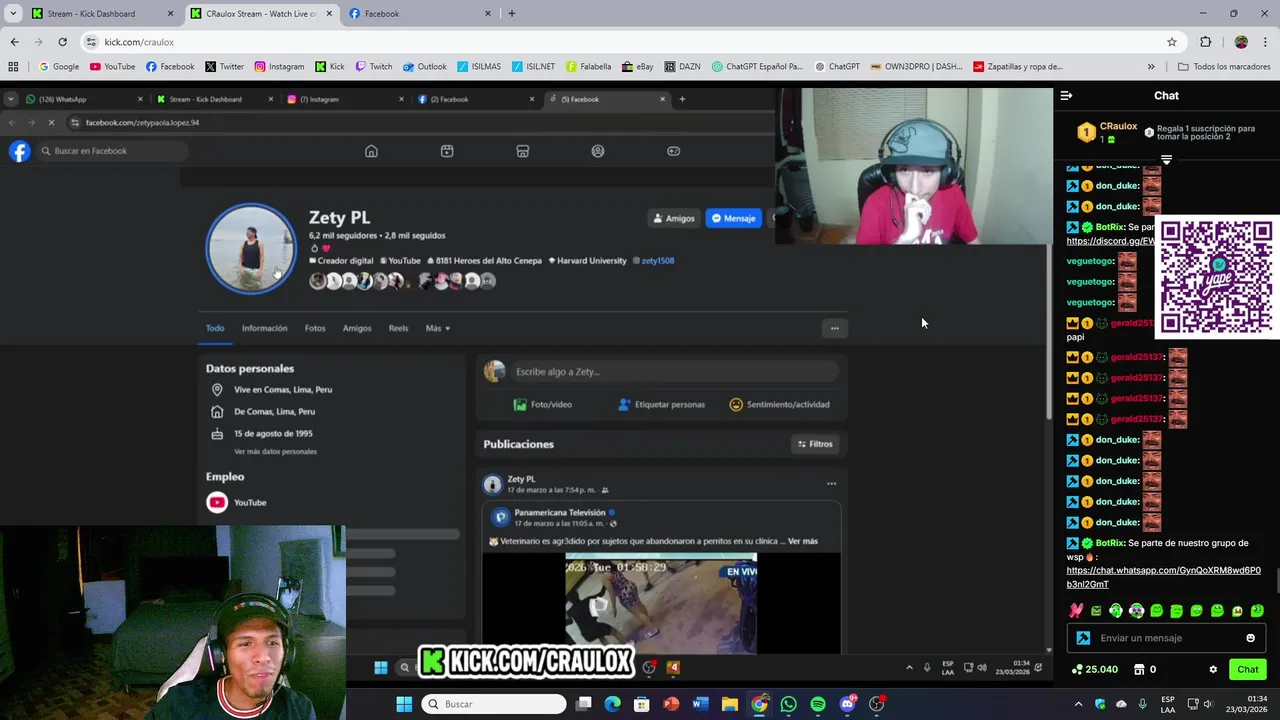
Task: Open Chrome's tab search dropdown
Action: tap(12, 13)
